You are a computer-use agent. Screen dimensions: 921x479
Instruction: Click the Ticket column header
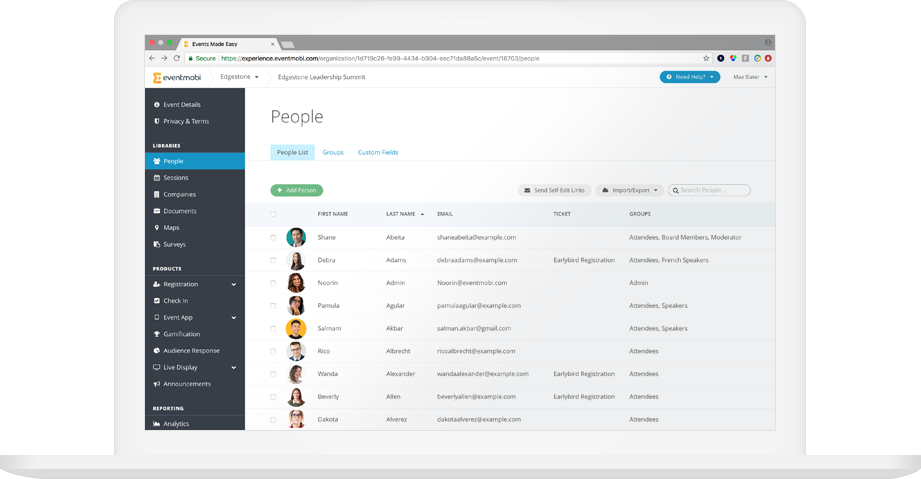[x=562, y=214]
